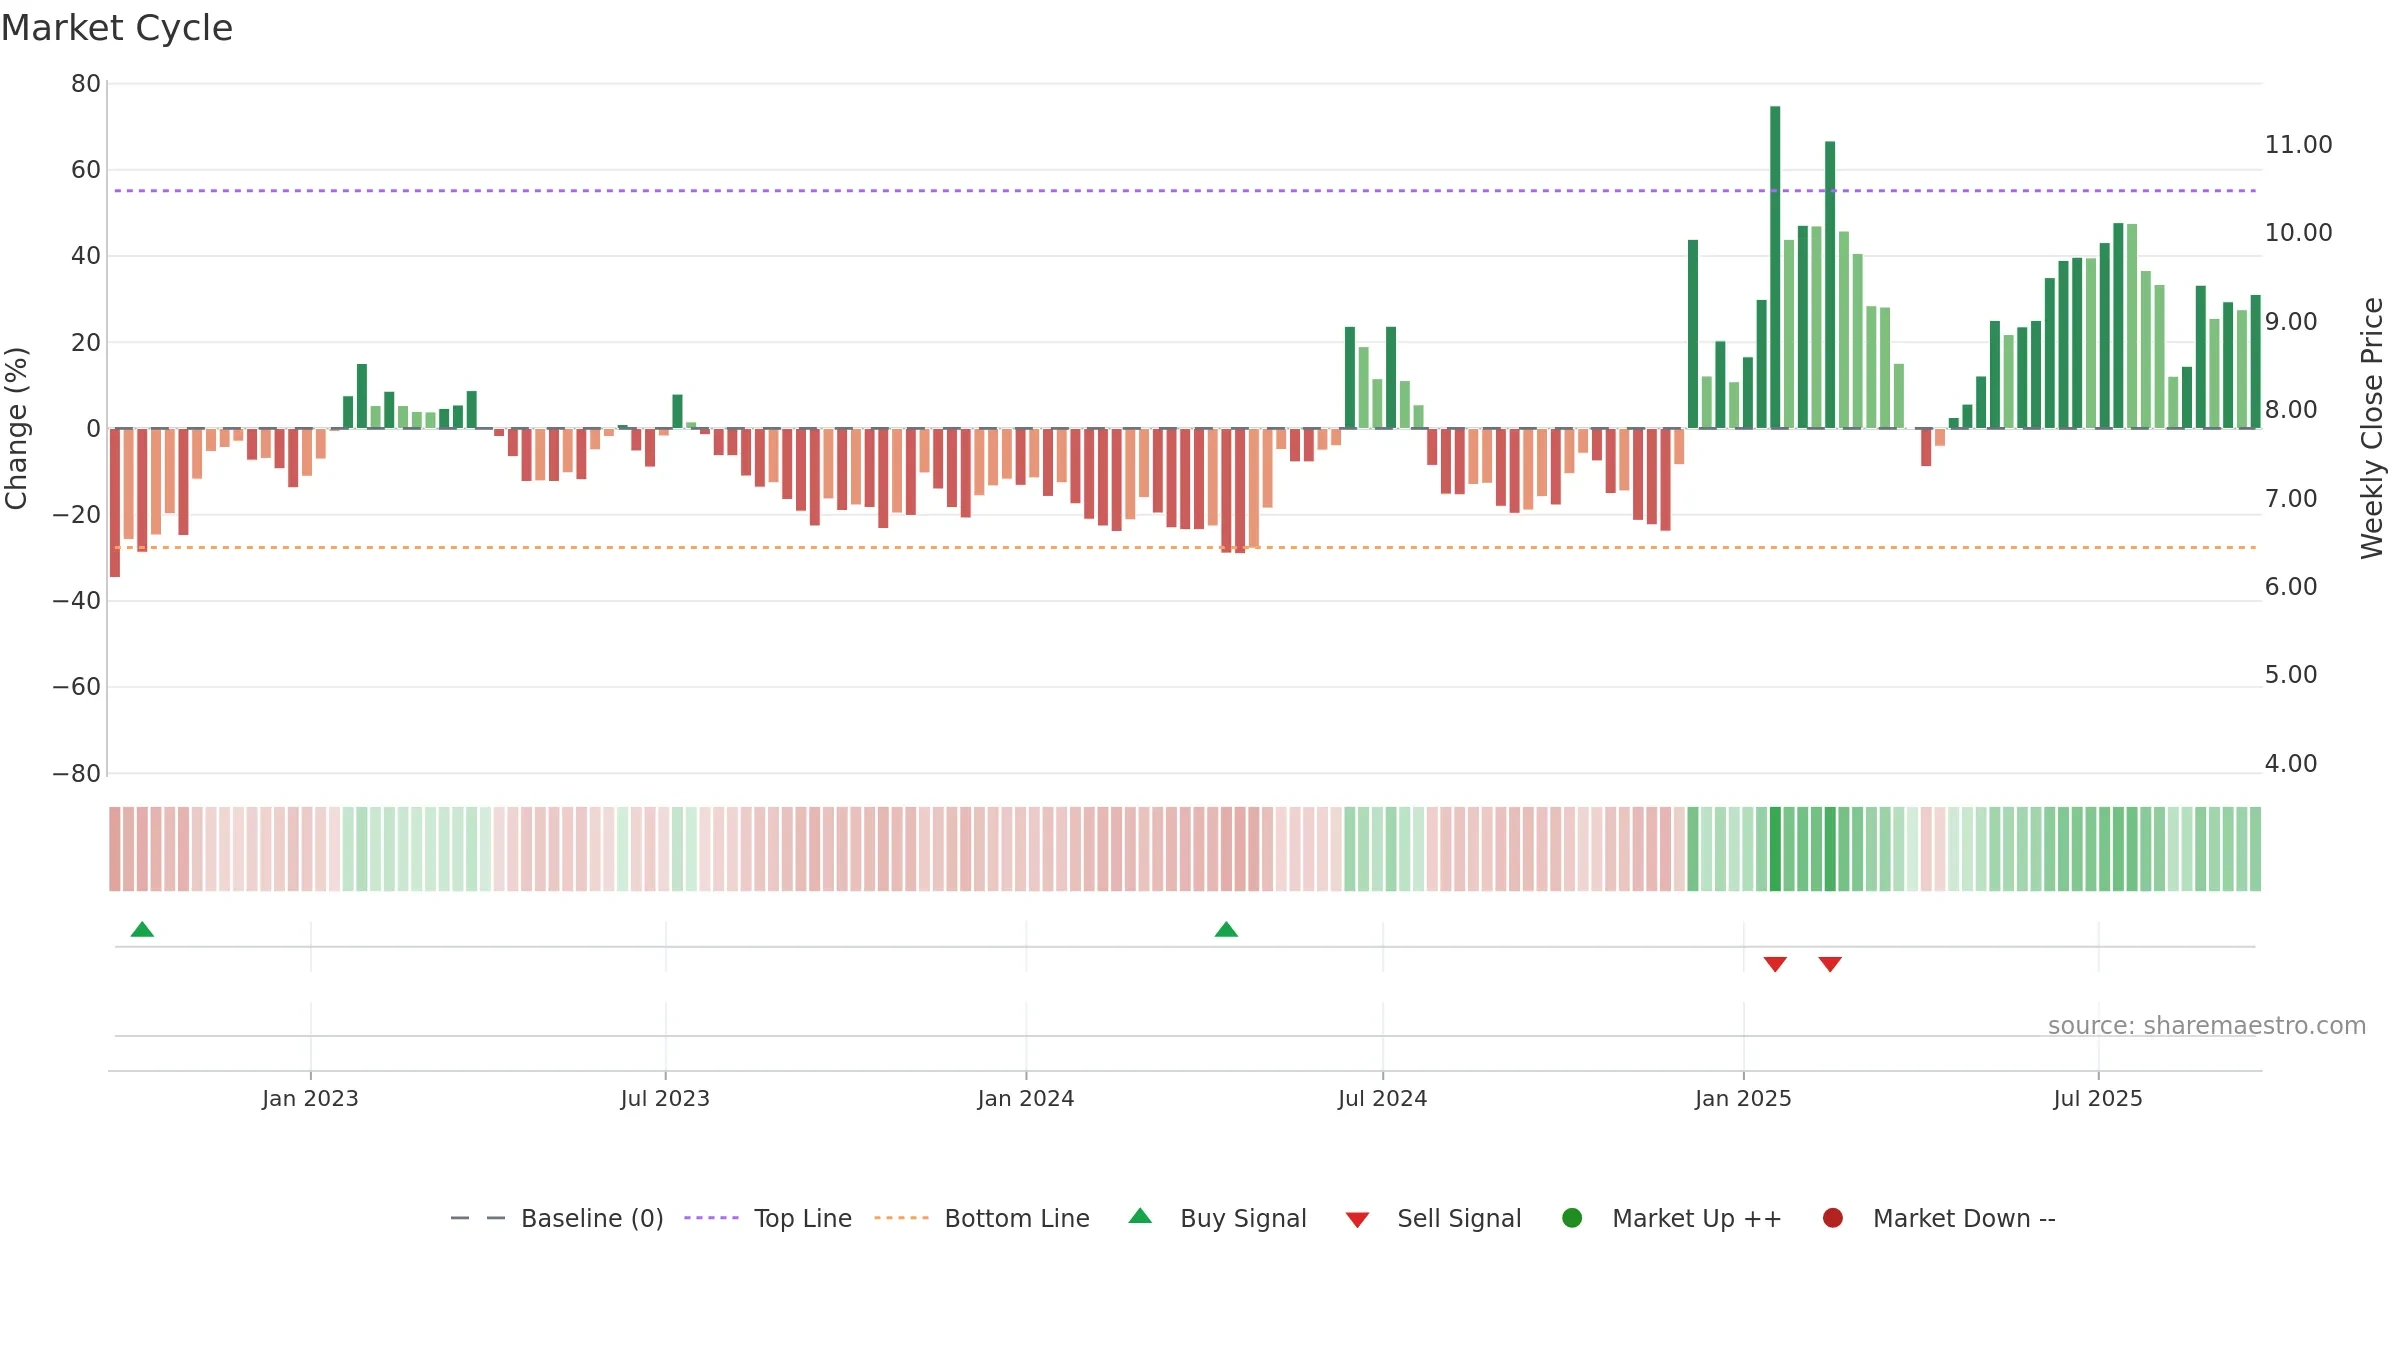Click the second sell signal marker after Jan 2025

(1830, 964)
